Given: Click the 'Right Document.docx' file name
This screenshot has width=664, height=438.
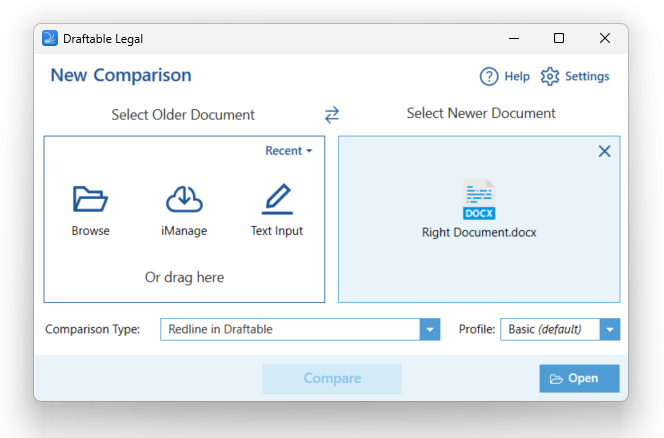Looking at the screenshot, I should coord(479,233).
